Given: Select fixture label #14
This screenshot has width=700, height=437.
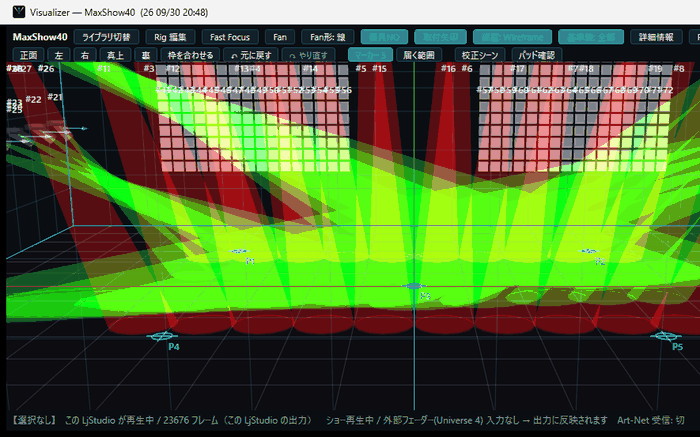Looking at the screenshot, I should pos(310,69).
